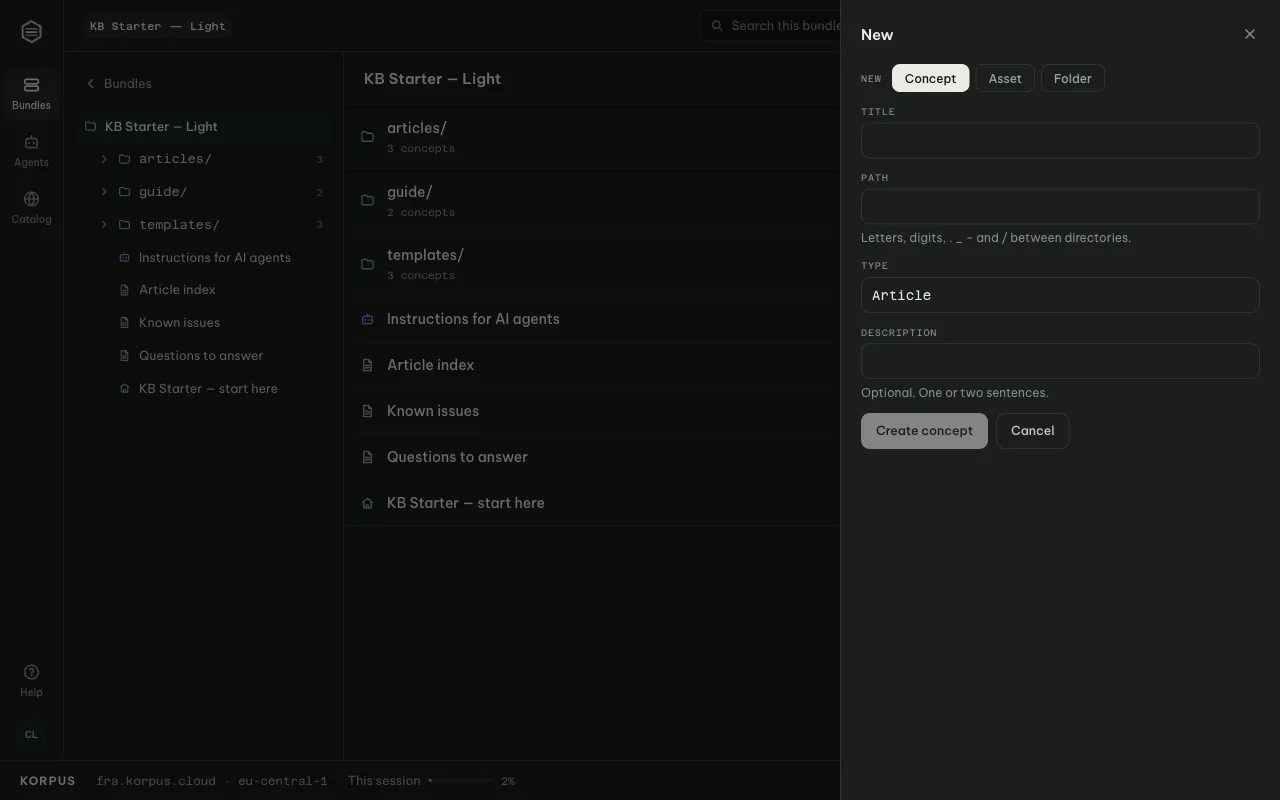Select KB Starter — start here in tree
Screen dimensions: 1280x800
[x=208, y=389]
